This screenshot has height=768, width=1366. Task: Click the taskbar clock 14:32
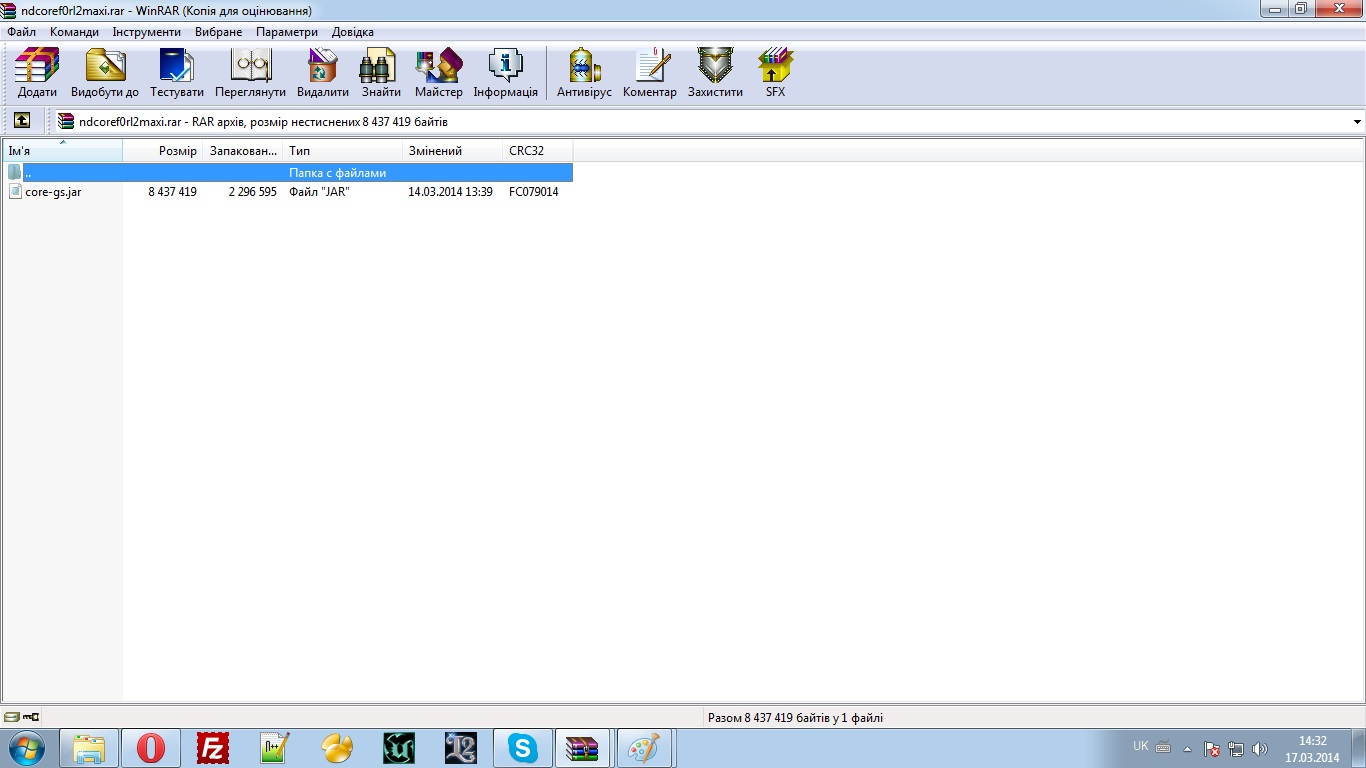pyautogui.click(x=1312, y=741)
